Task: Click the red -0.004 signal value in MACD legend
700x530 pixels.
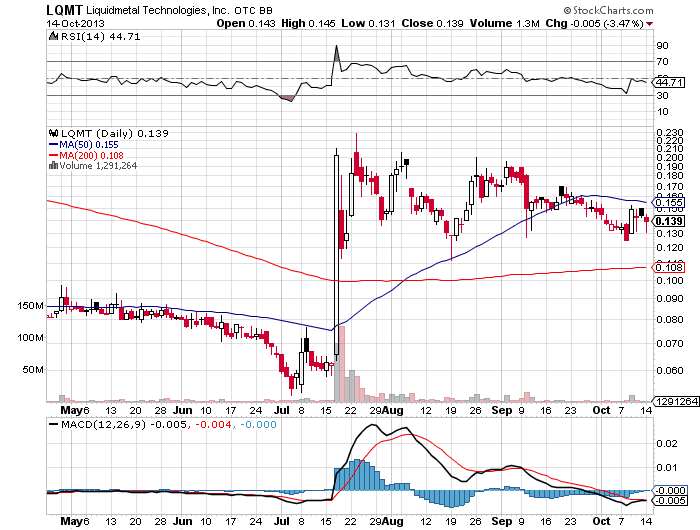Action: point(213,424)
